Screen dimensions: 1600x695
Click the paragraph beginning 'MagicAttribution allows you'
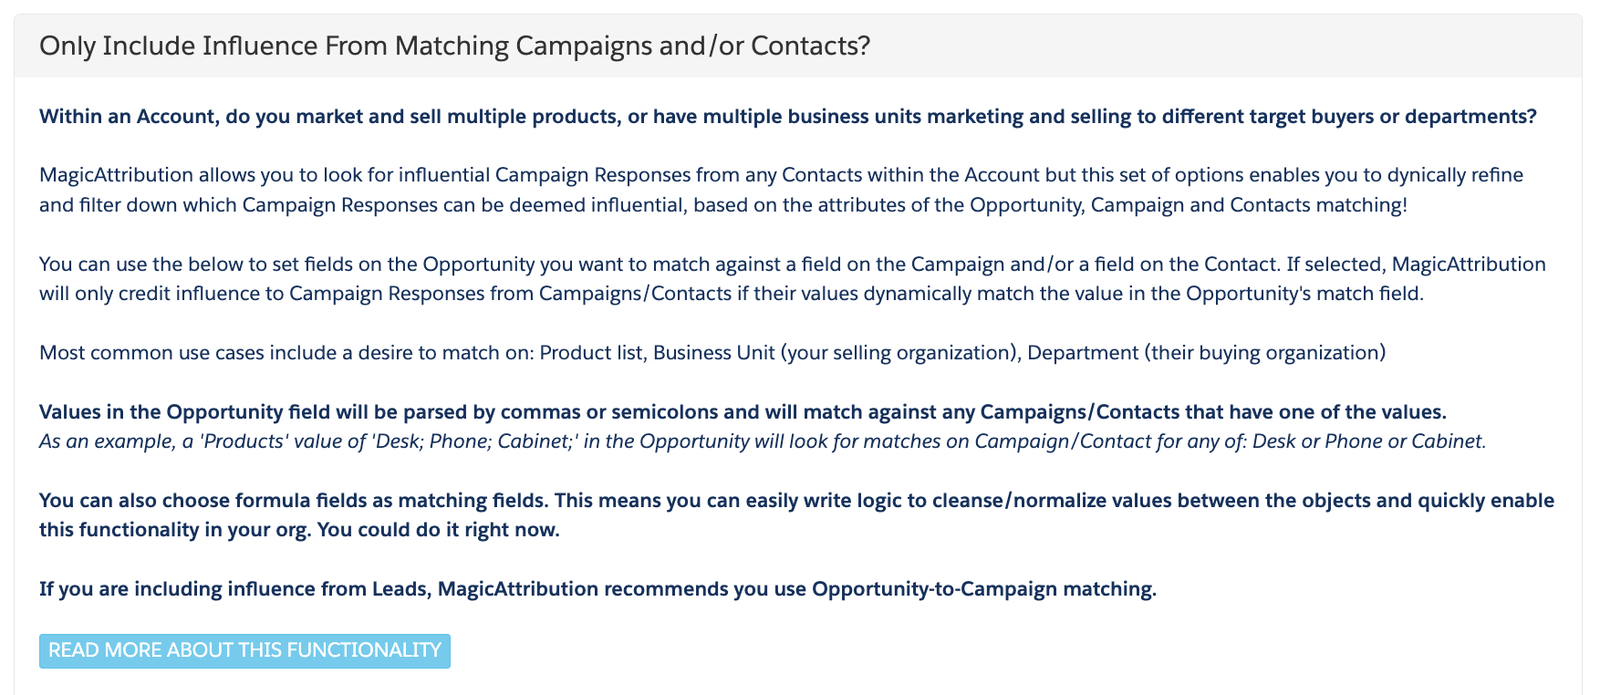(x=781, y=190)
